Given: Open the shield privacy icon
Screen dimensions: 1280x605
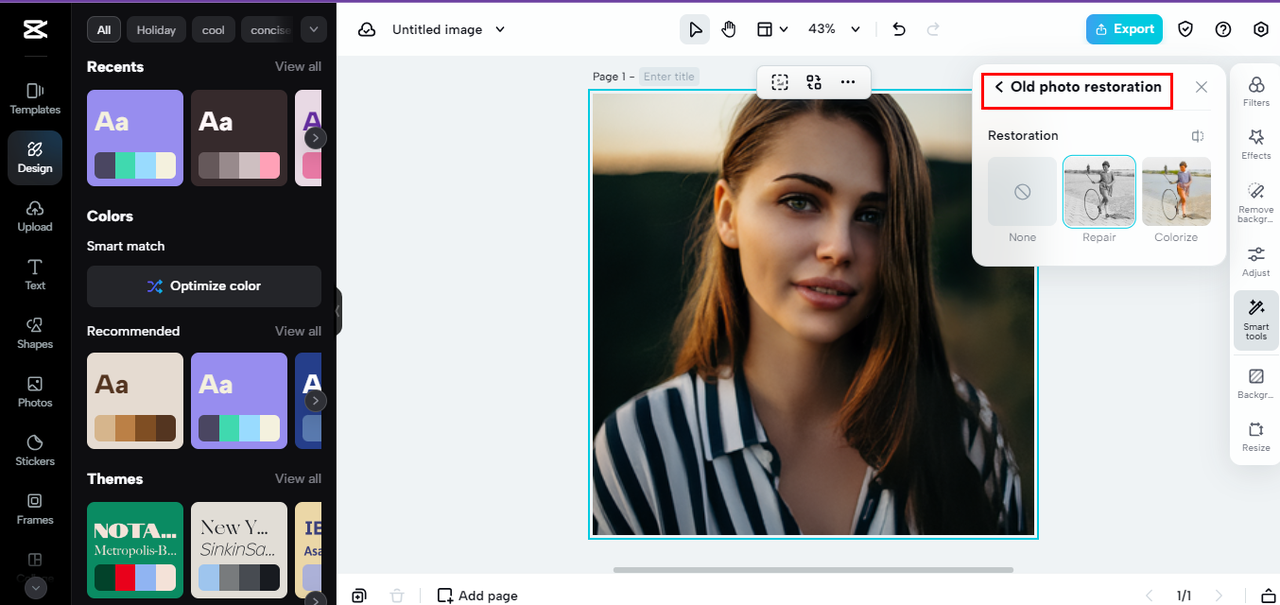Looking at the screenshot, I should tap(1186, 29).
